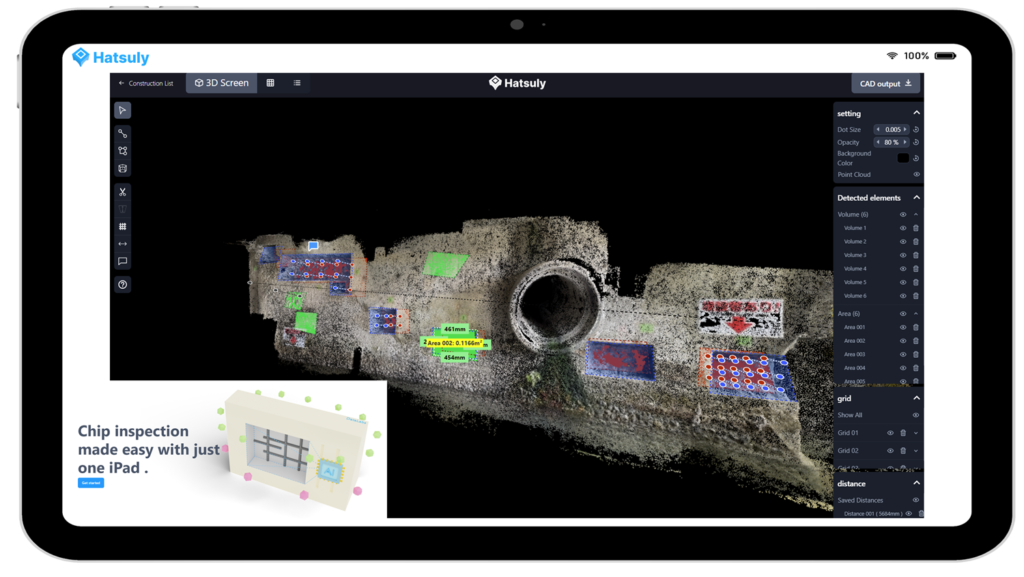Go back to Construction List
Screen dimensions: 1024x577
pos(146,84)
